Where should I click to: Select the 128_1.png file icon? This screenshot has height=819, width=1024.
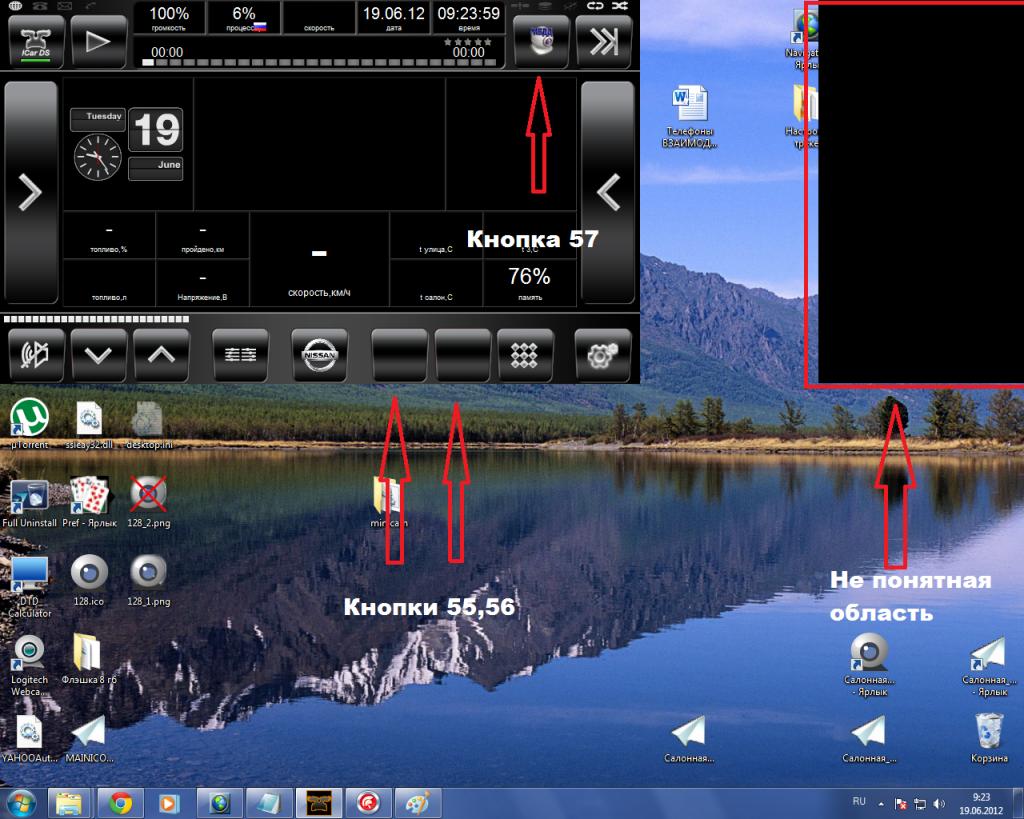tap(148, 580)
